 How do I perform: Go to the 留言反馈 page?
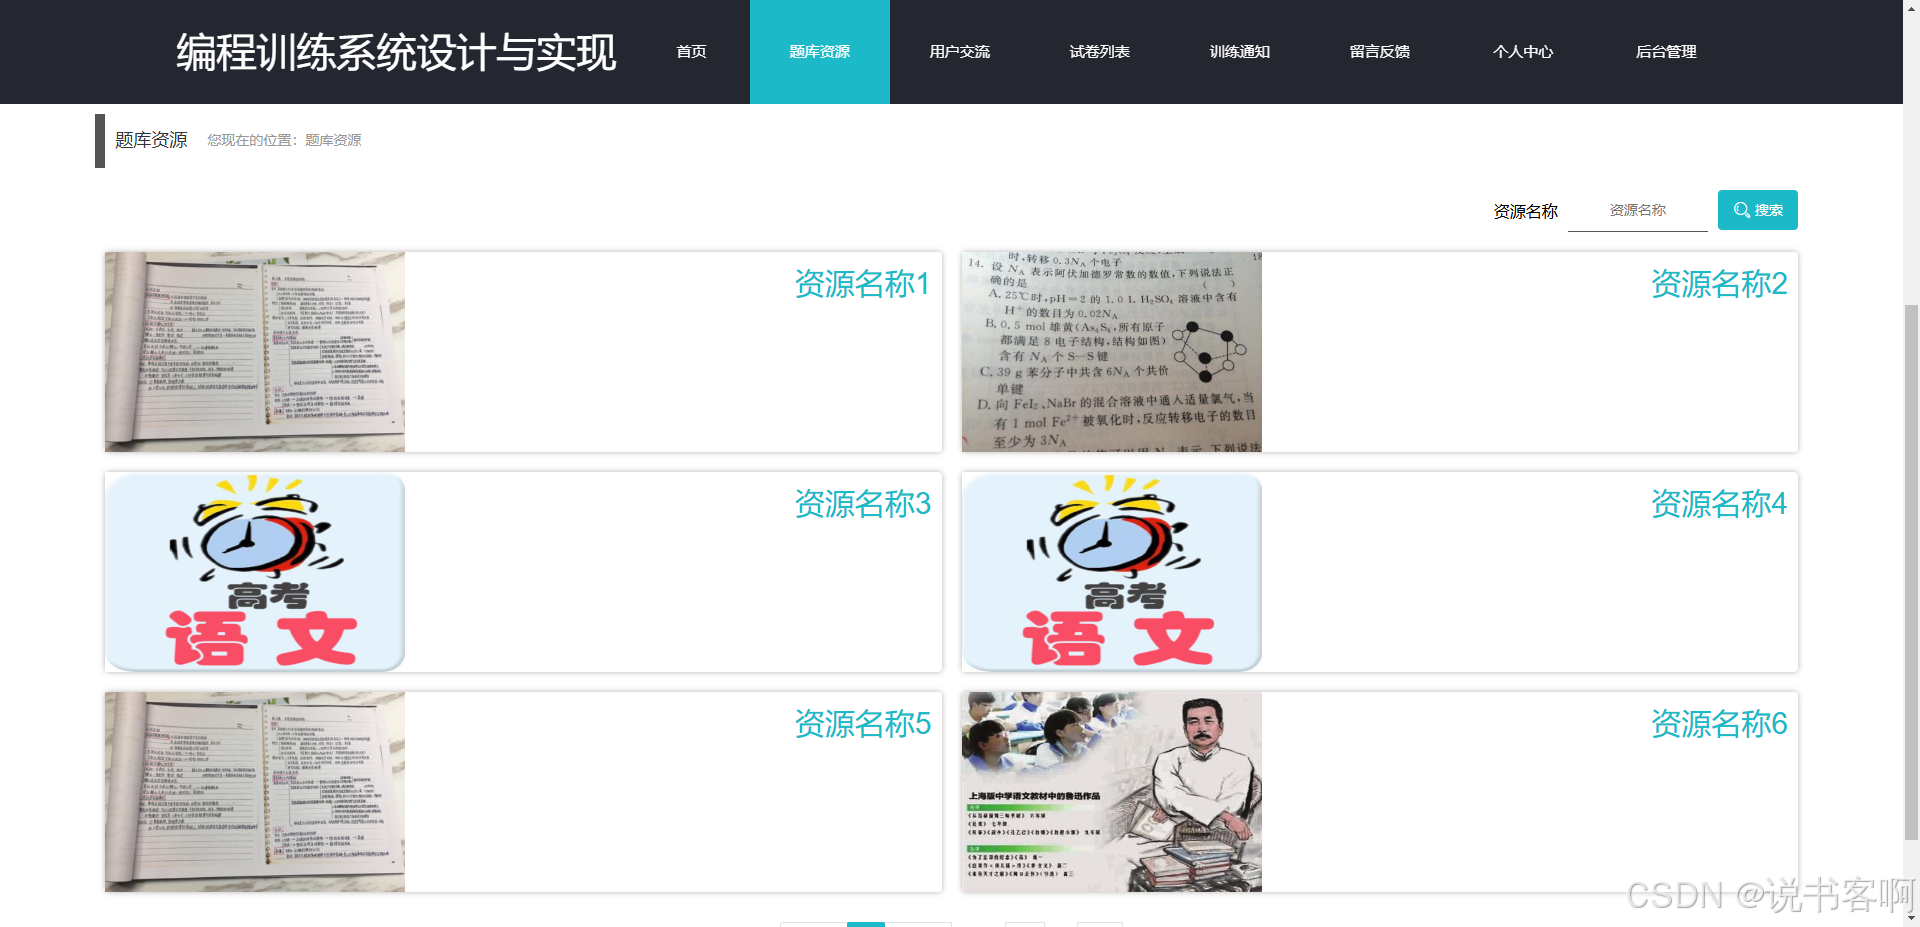pos(1380,52)
